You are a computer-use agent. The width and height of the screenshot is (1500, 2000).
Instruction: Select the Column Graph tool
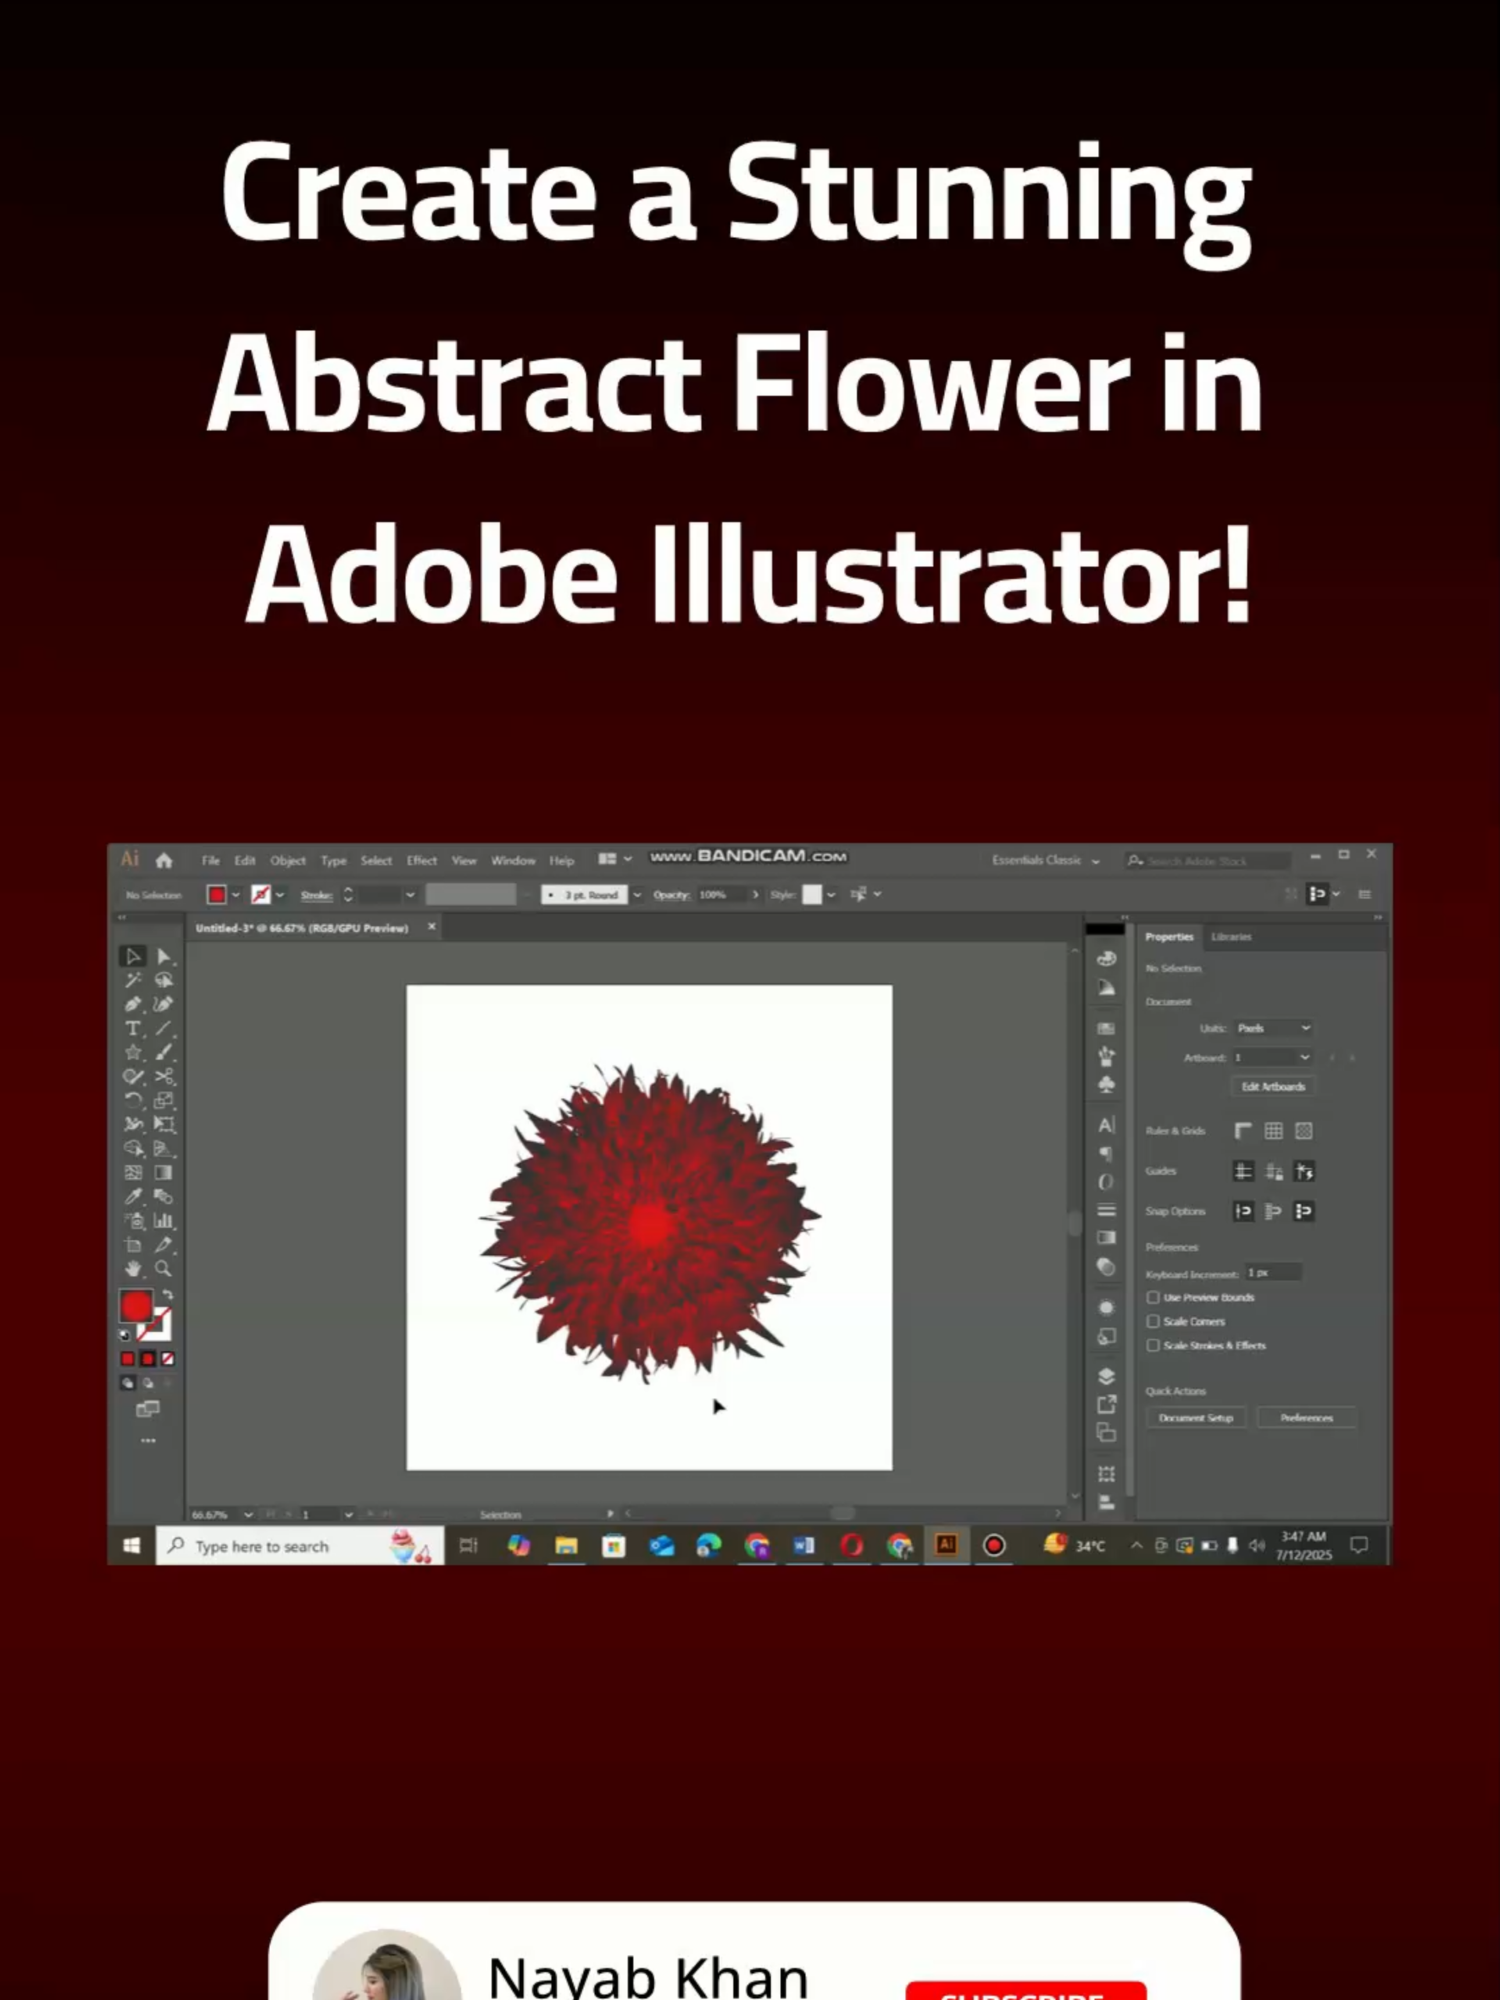click(x=164, y=1220)
